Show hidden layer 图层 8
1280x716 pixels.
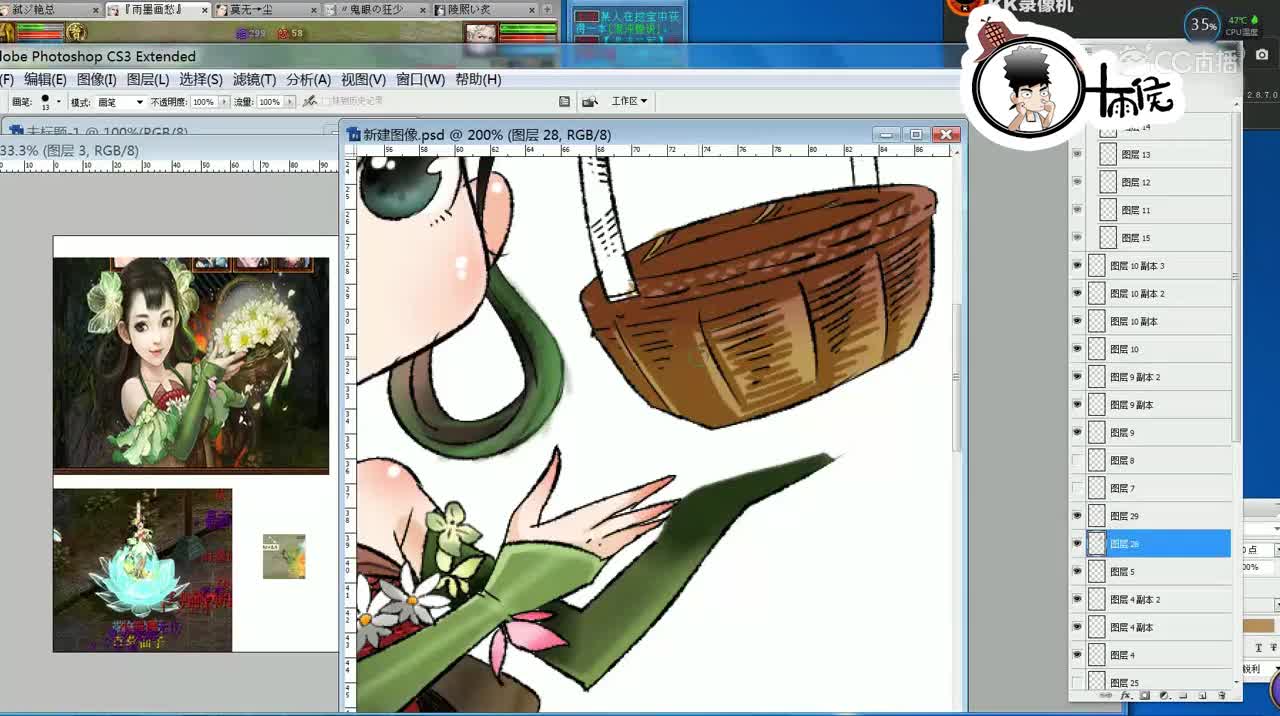pos(1077,460)
